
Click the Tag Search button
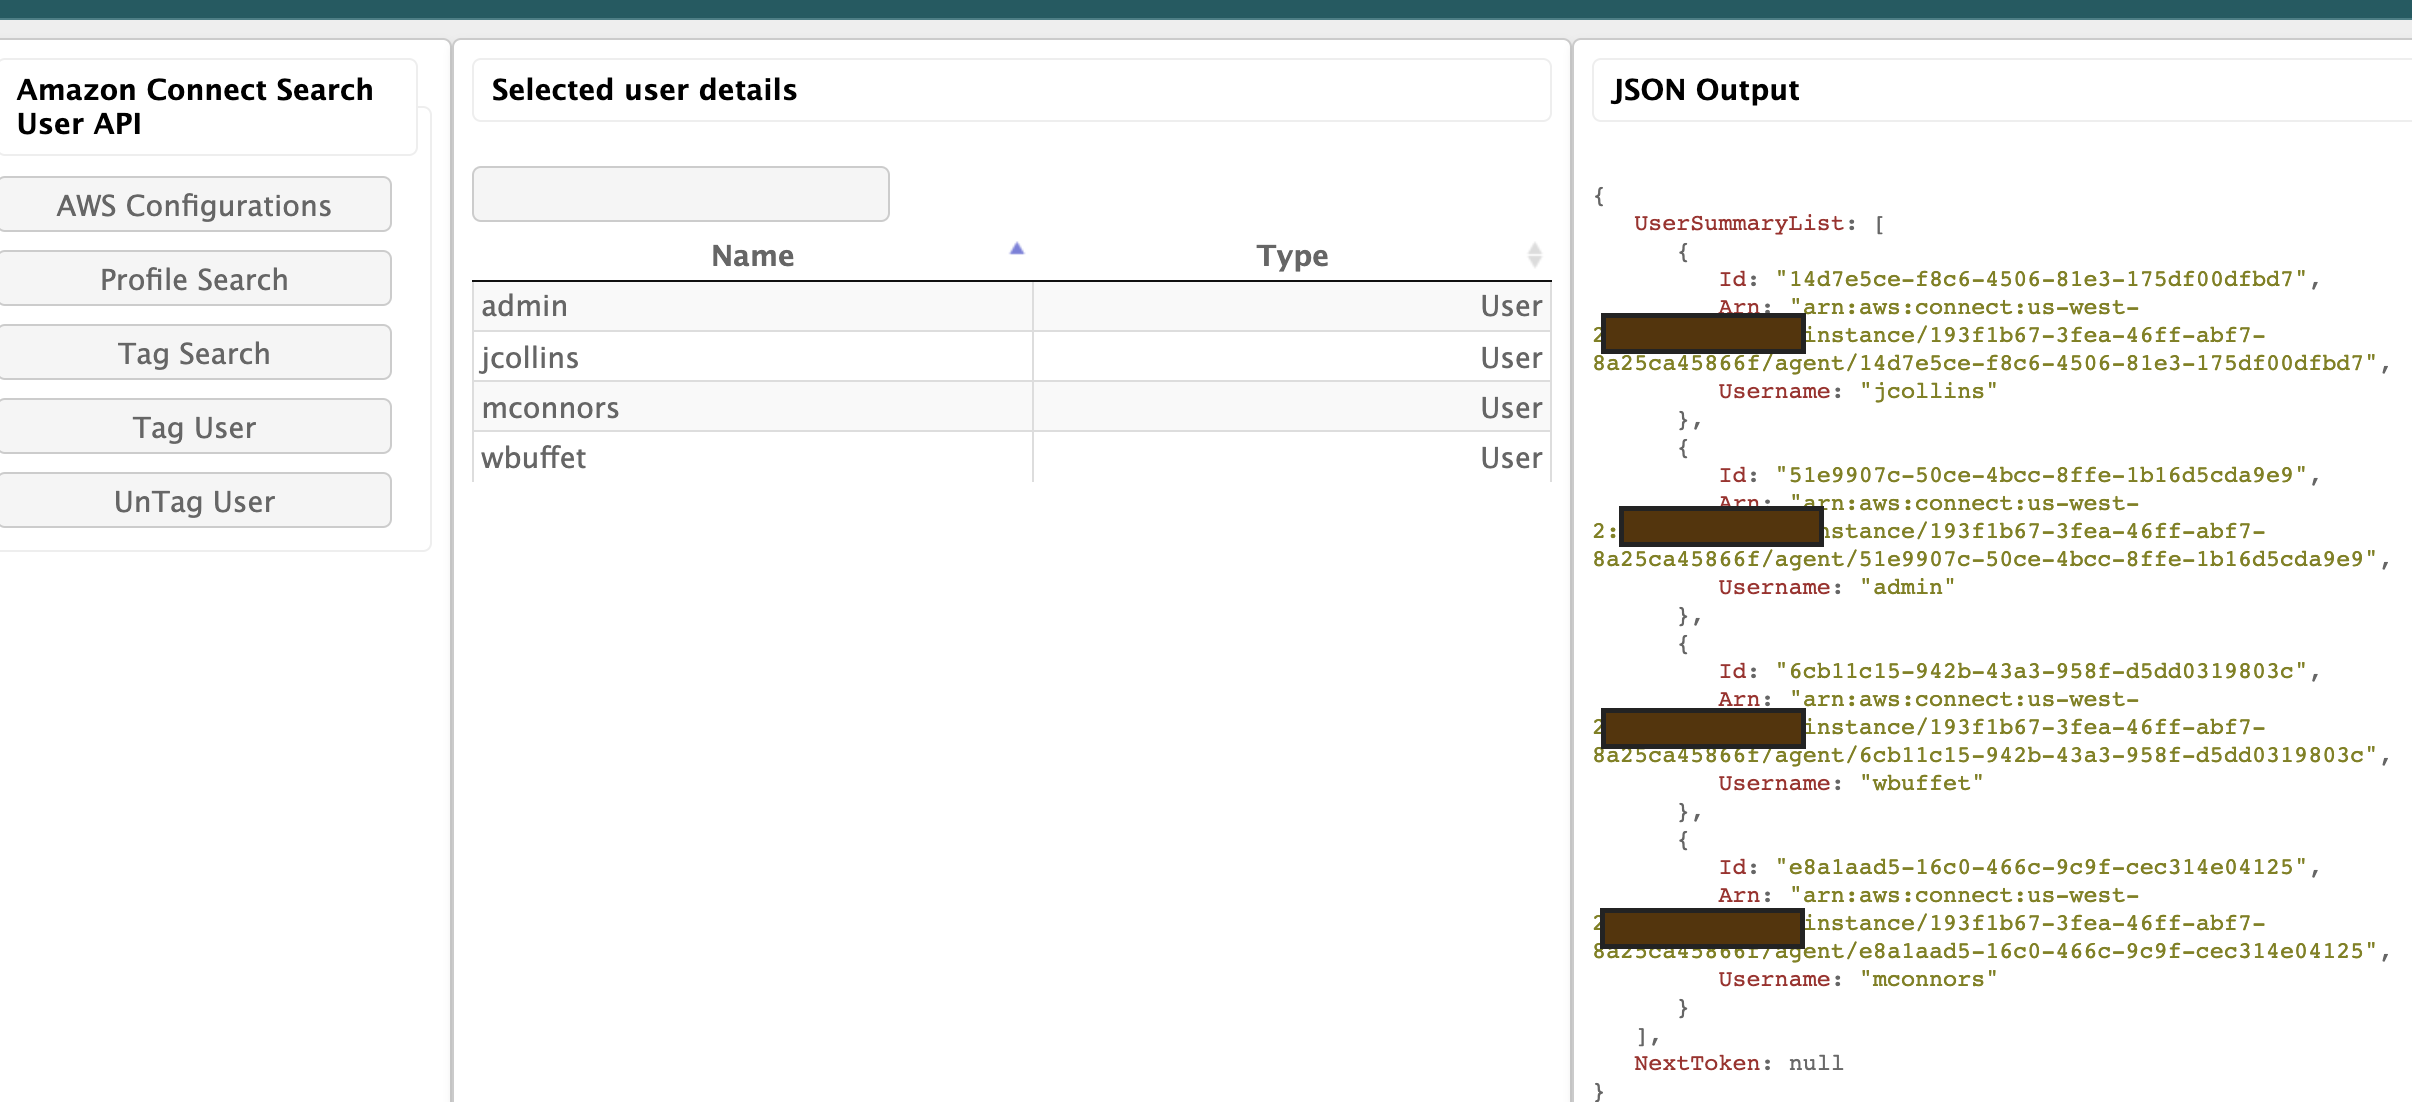pyautogui.click(x=194, y=353)
